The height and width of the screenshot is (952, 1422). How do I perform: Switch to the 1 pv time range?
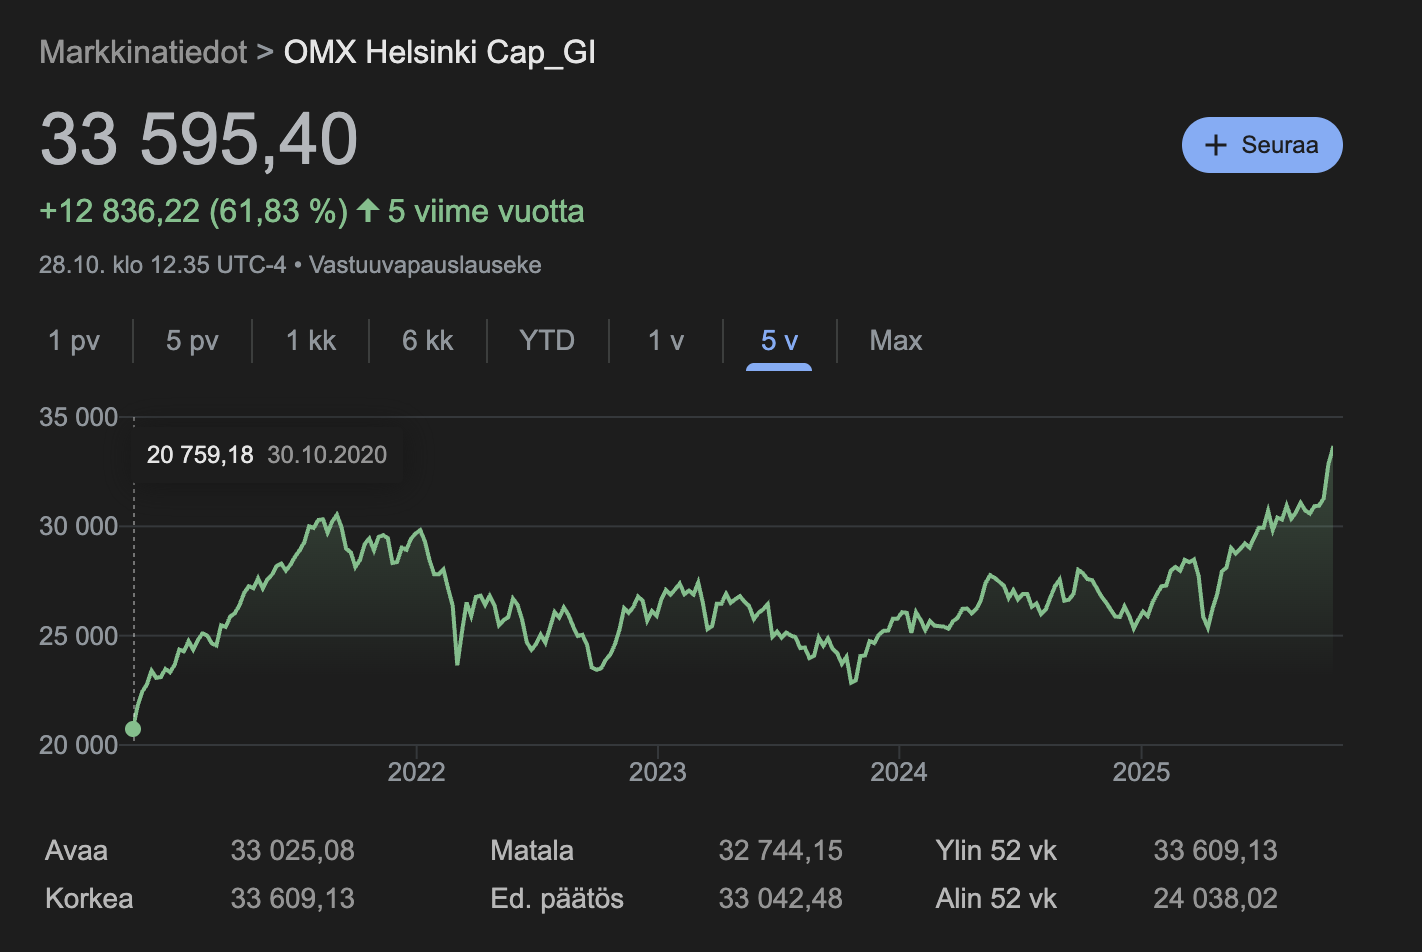pyautogui.click(x=74, y=341)
